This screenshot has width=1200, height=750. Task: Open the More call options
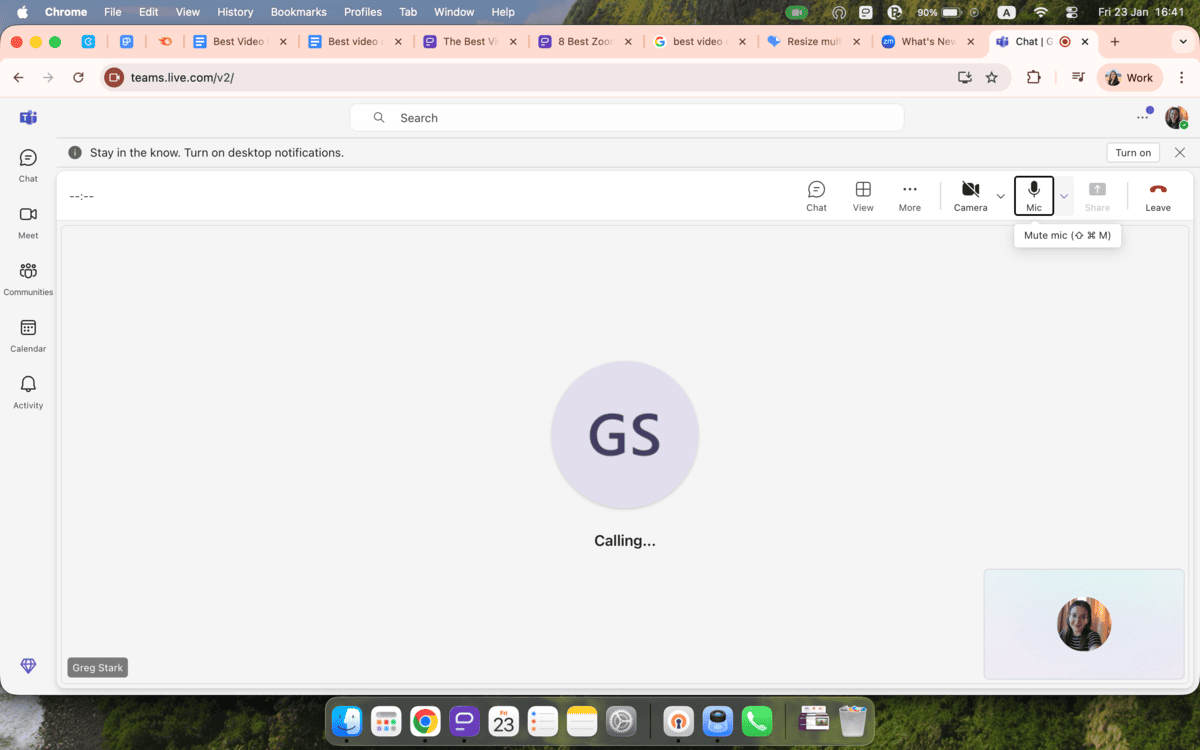tap(909, 195)
